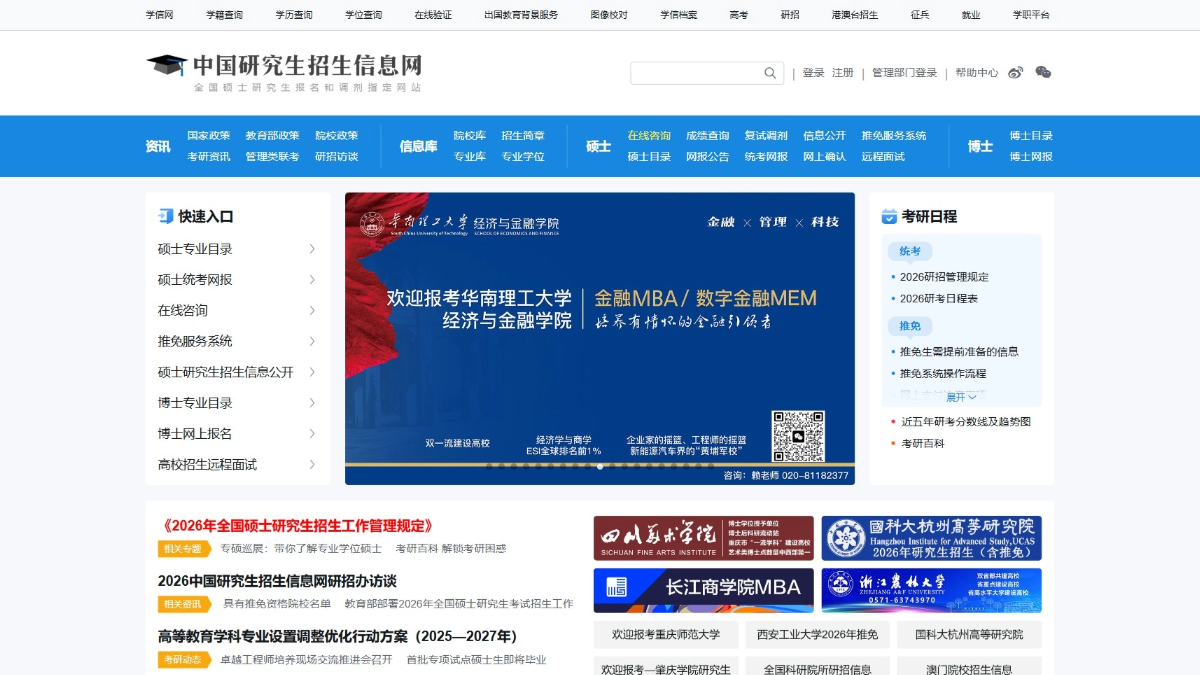Expand the 展开 section in 考研日程
Screen dimensions: 1200x675
click(961, 397)
